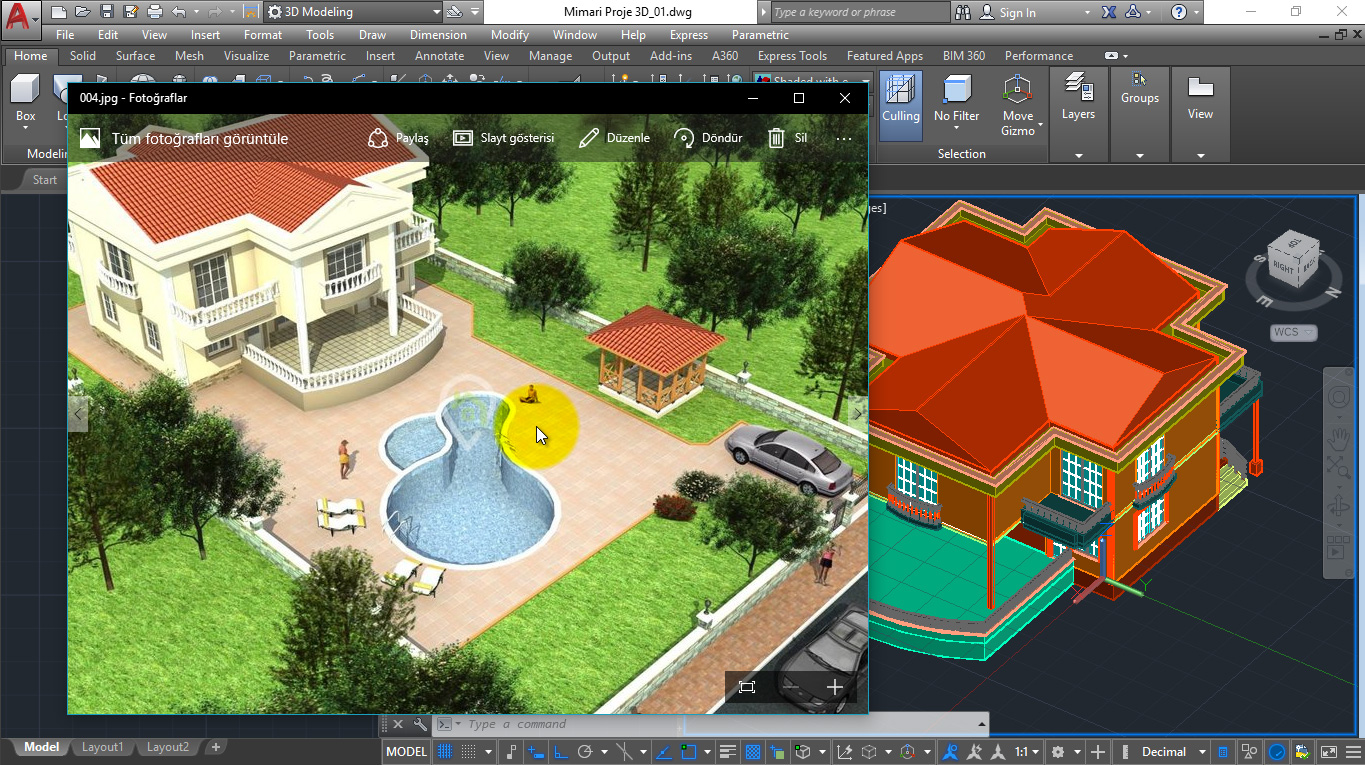Image resolution: width=1365 pixels, height=765 pixels.
Task: Click the Save icon in Quick Access toolbar
Action: click(x=108, y=12)
